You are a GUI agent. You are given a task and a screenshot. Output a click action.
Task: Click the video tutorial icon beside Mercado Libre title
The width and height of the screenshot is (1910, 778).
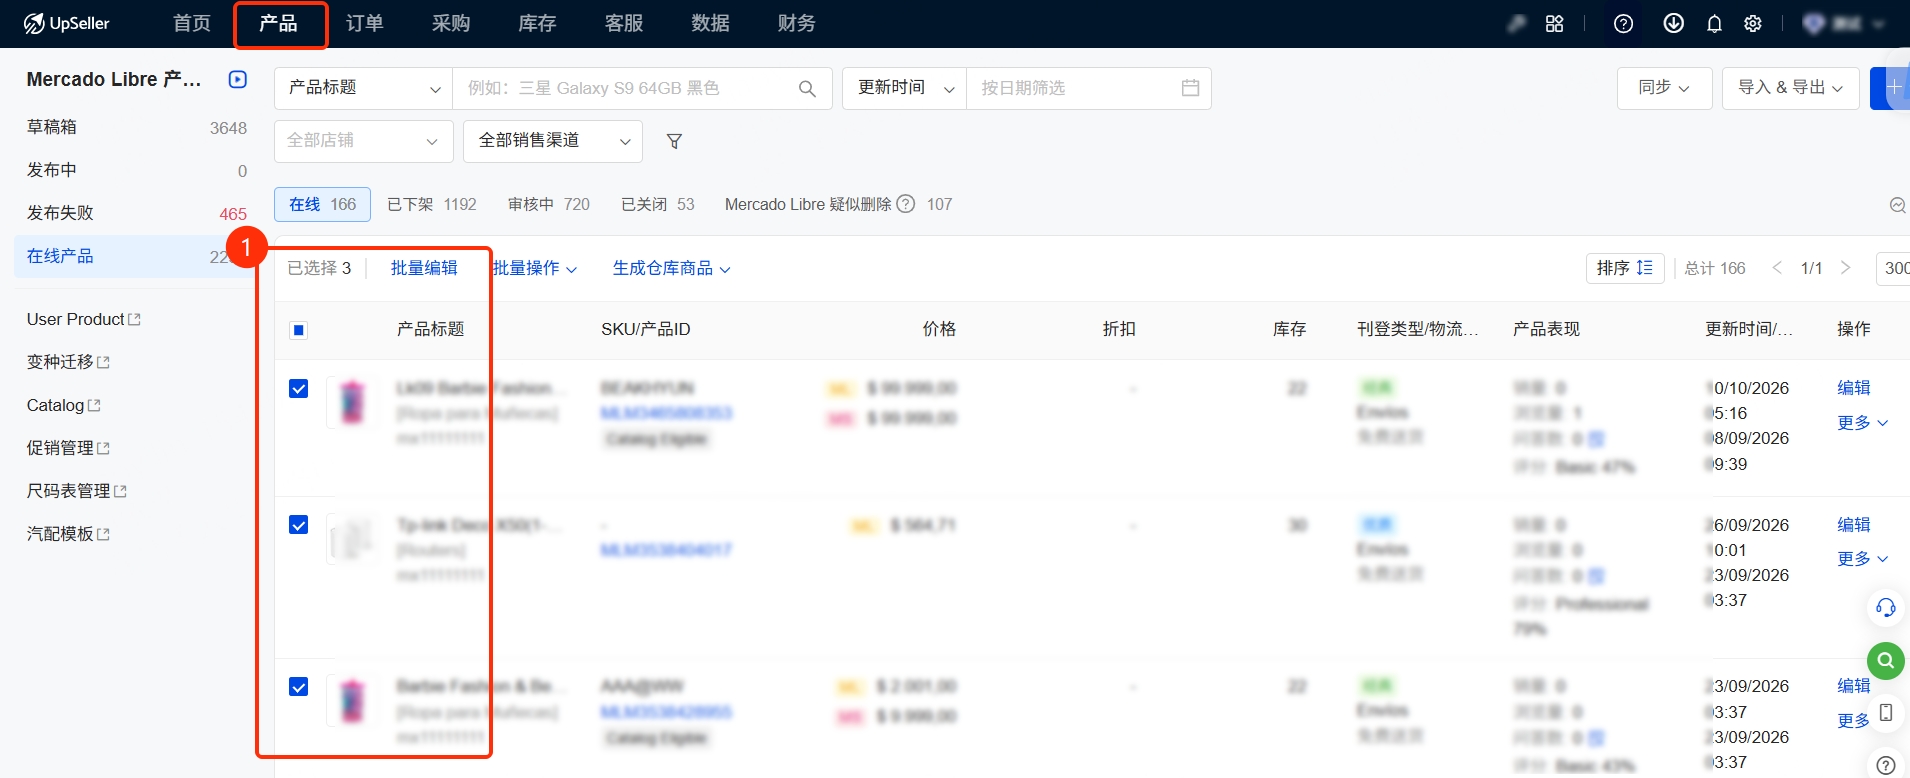coord(238,79)
